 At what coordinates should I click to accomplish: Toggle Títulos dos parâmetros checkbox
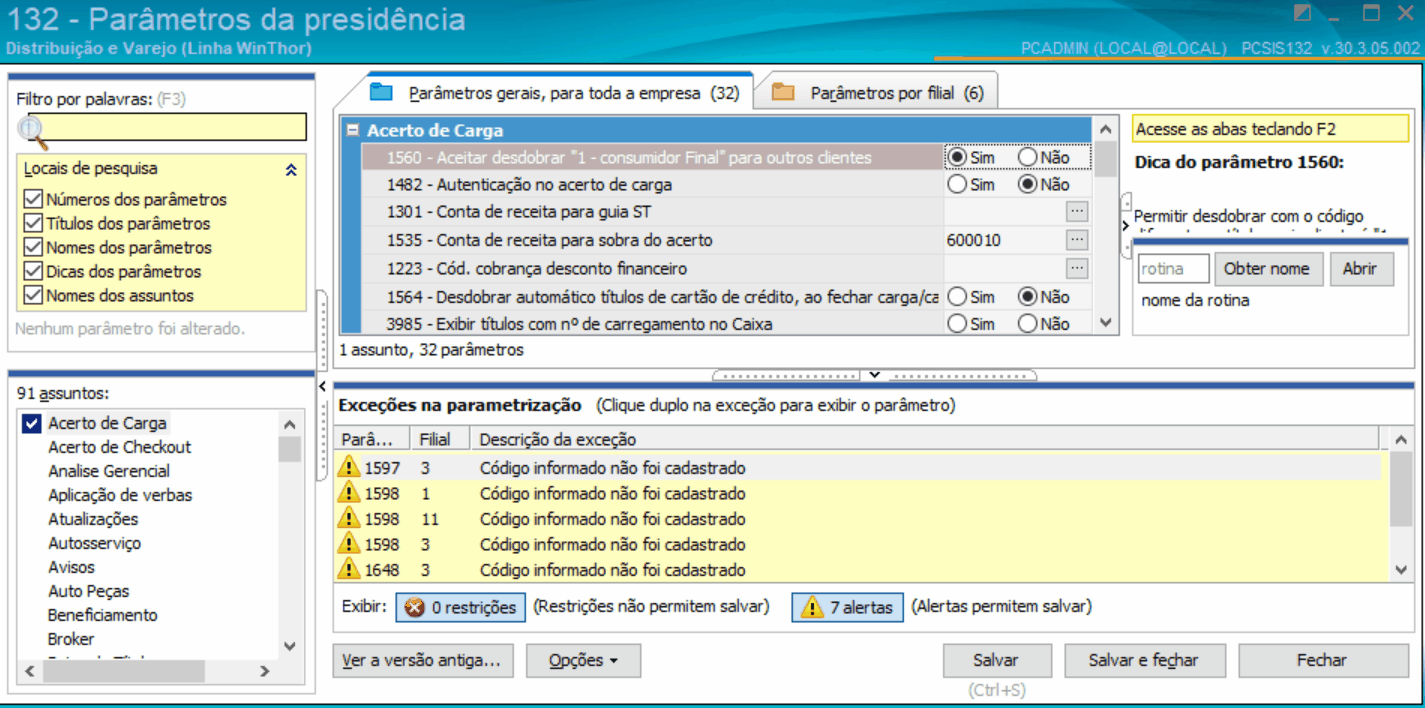[33, 223]
